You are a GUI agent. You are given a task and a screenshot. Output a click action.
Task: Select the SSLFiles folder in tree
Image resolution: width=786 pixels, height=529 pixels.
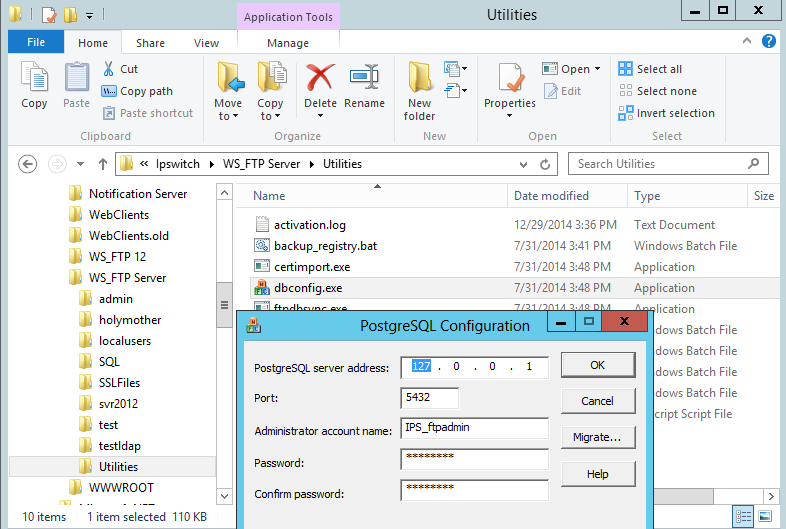[119, 384]
